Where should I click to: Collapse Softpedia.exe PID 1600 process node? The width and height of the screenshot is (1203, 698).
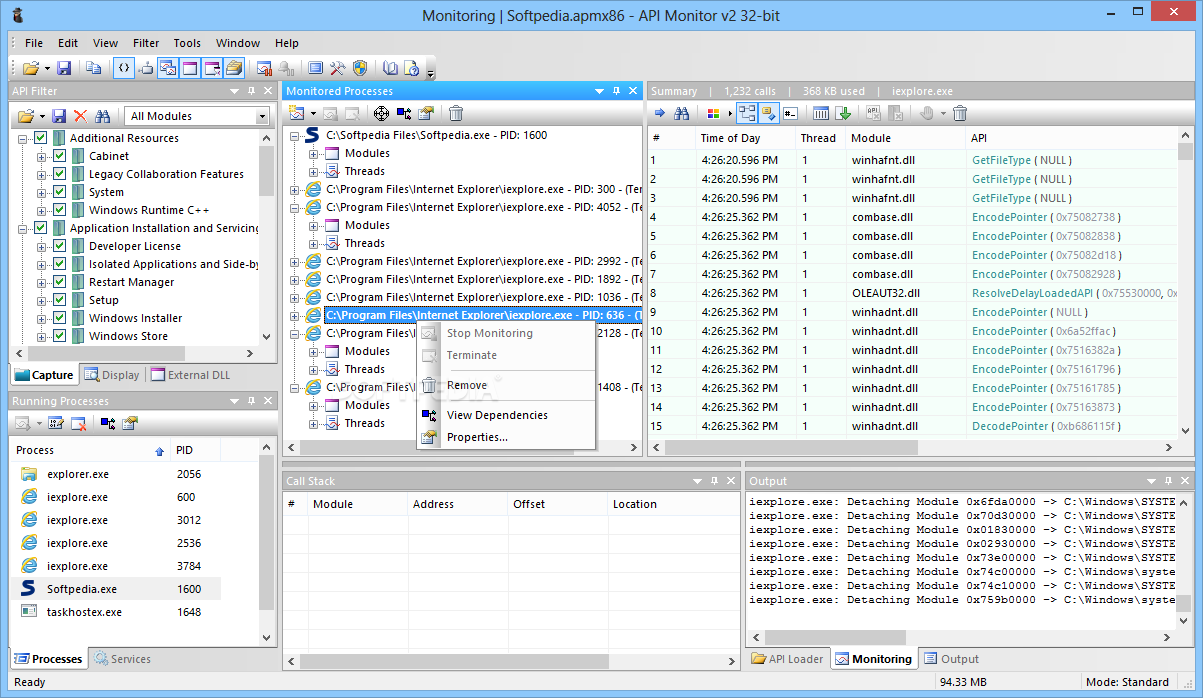[x=295, y=135]
